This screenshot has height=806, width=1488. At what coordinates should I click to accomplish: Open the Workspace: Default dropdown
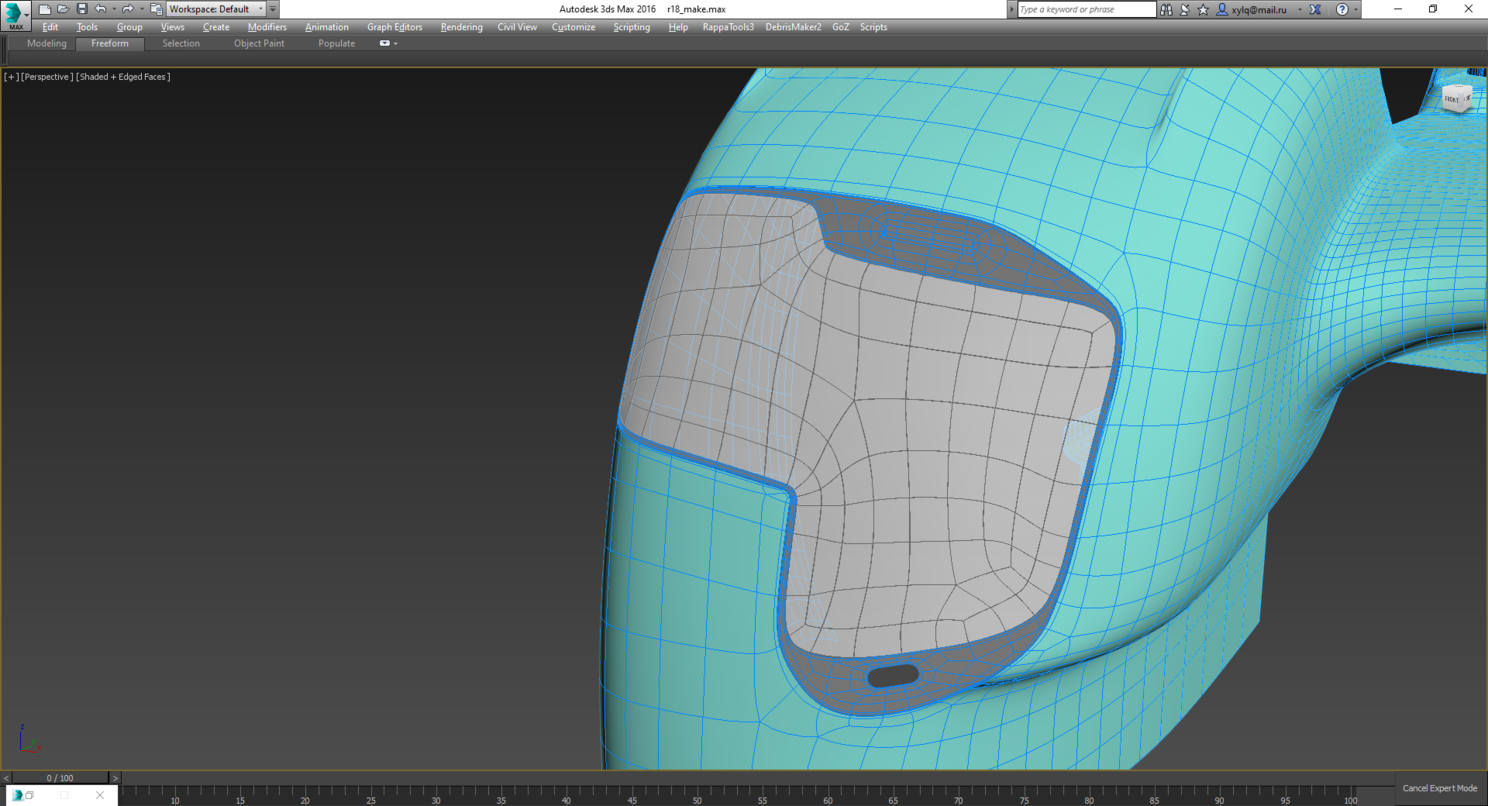click(215, 9)
